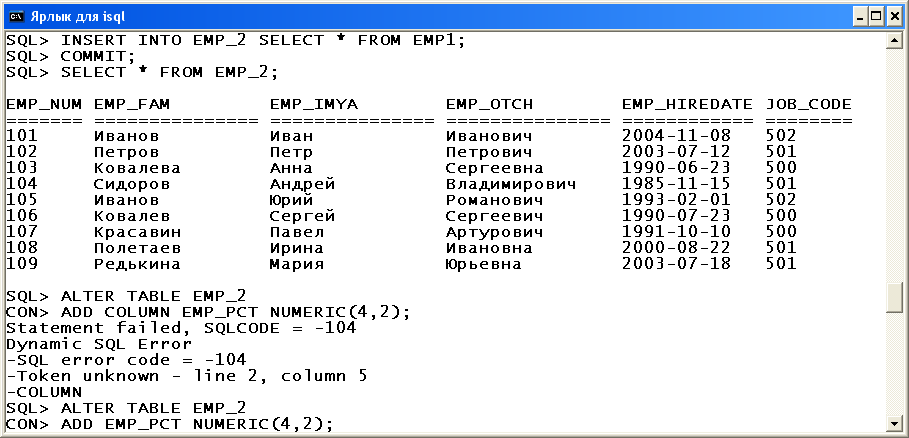Click the 'Dynamic SQL Error' line
Image resolution: width=909 pixels, height=438 pixels.
tap(99, 345)
